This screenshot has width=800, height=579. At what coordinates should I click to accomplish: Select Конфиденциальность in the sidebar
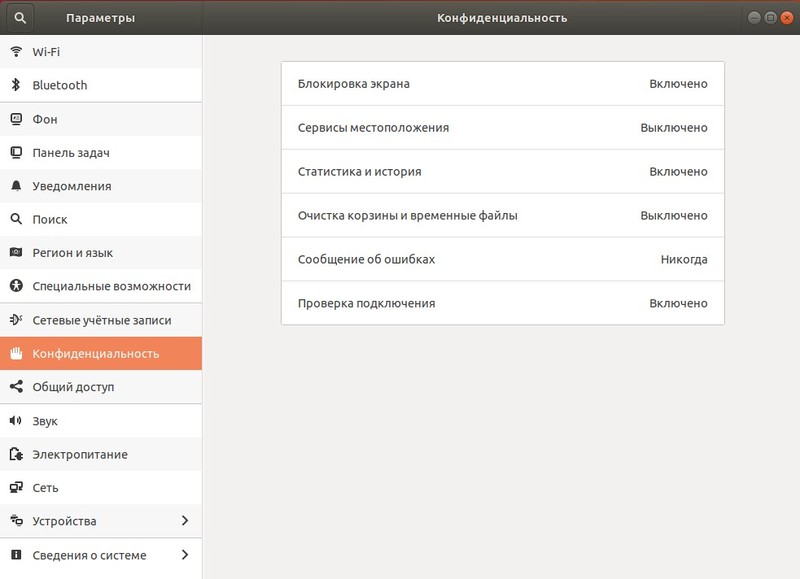pos(100,353)
